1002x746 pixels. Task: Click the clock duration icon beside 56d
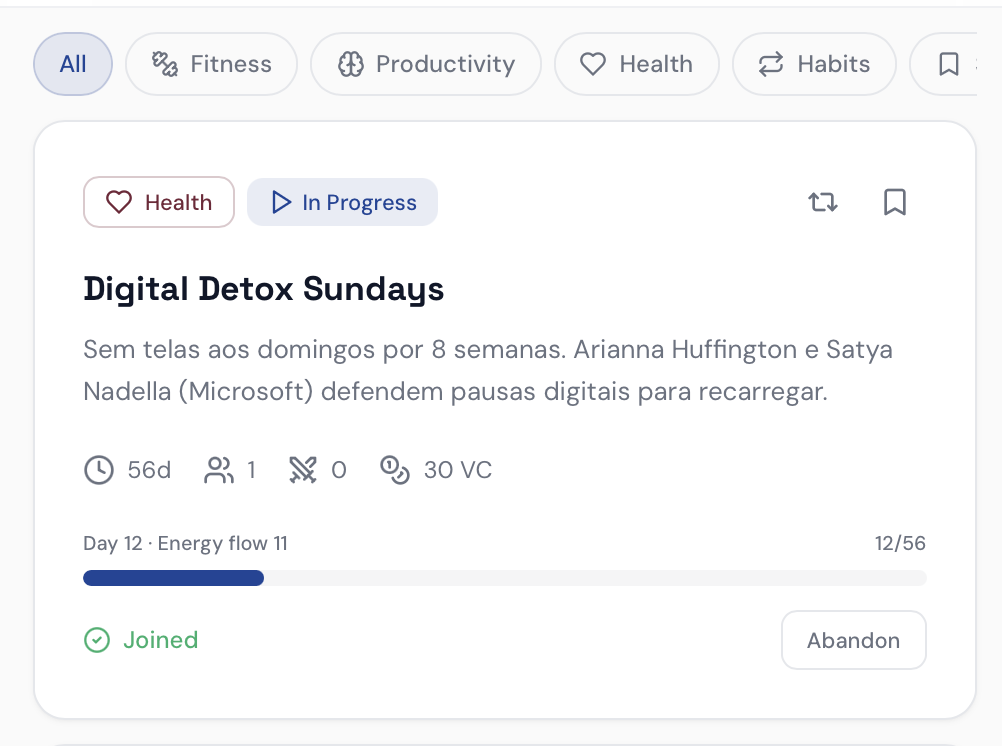tap(99, 470)
